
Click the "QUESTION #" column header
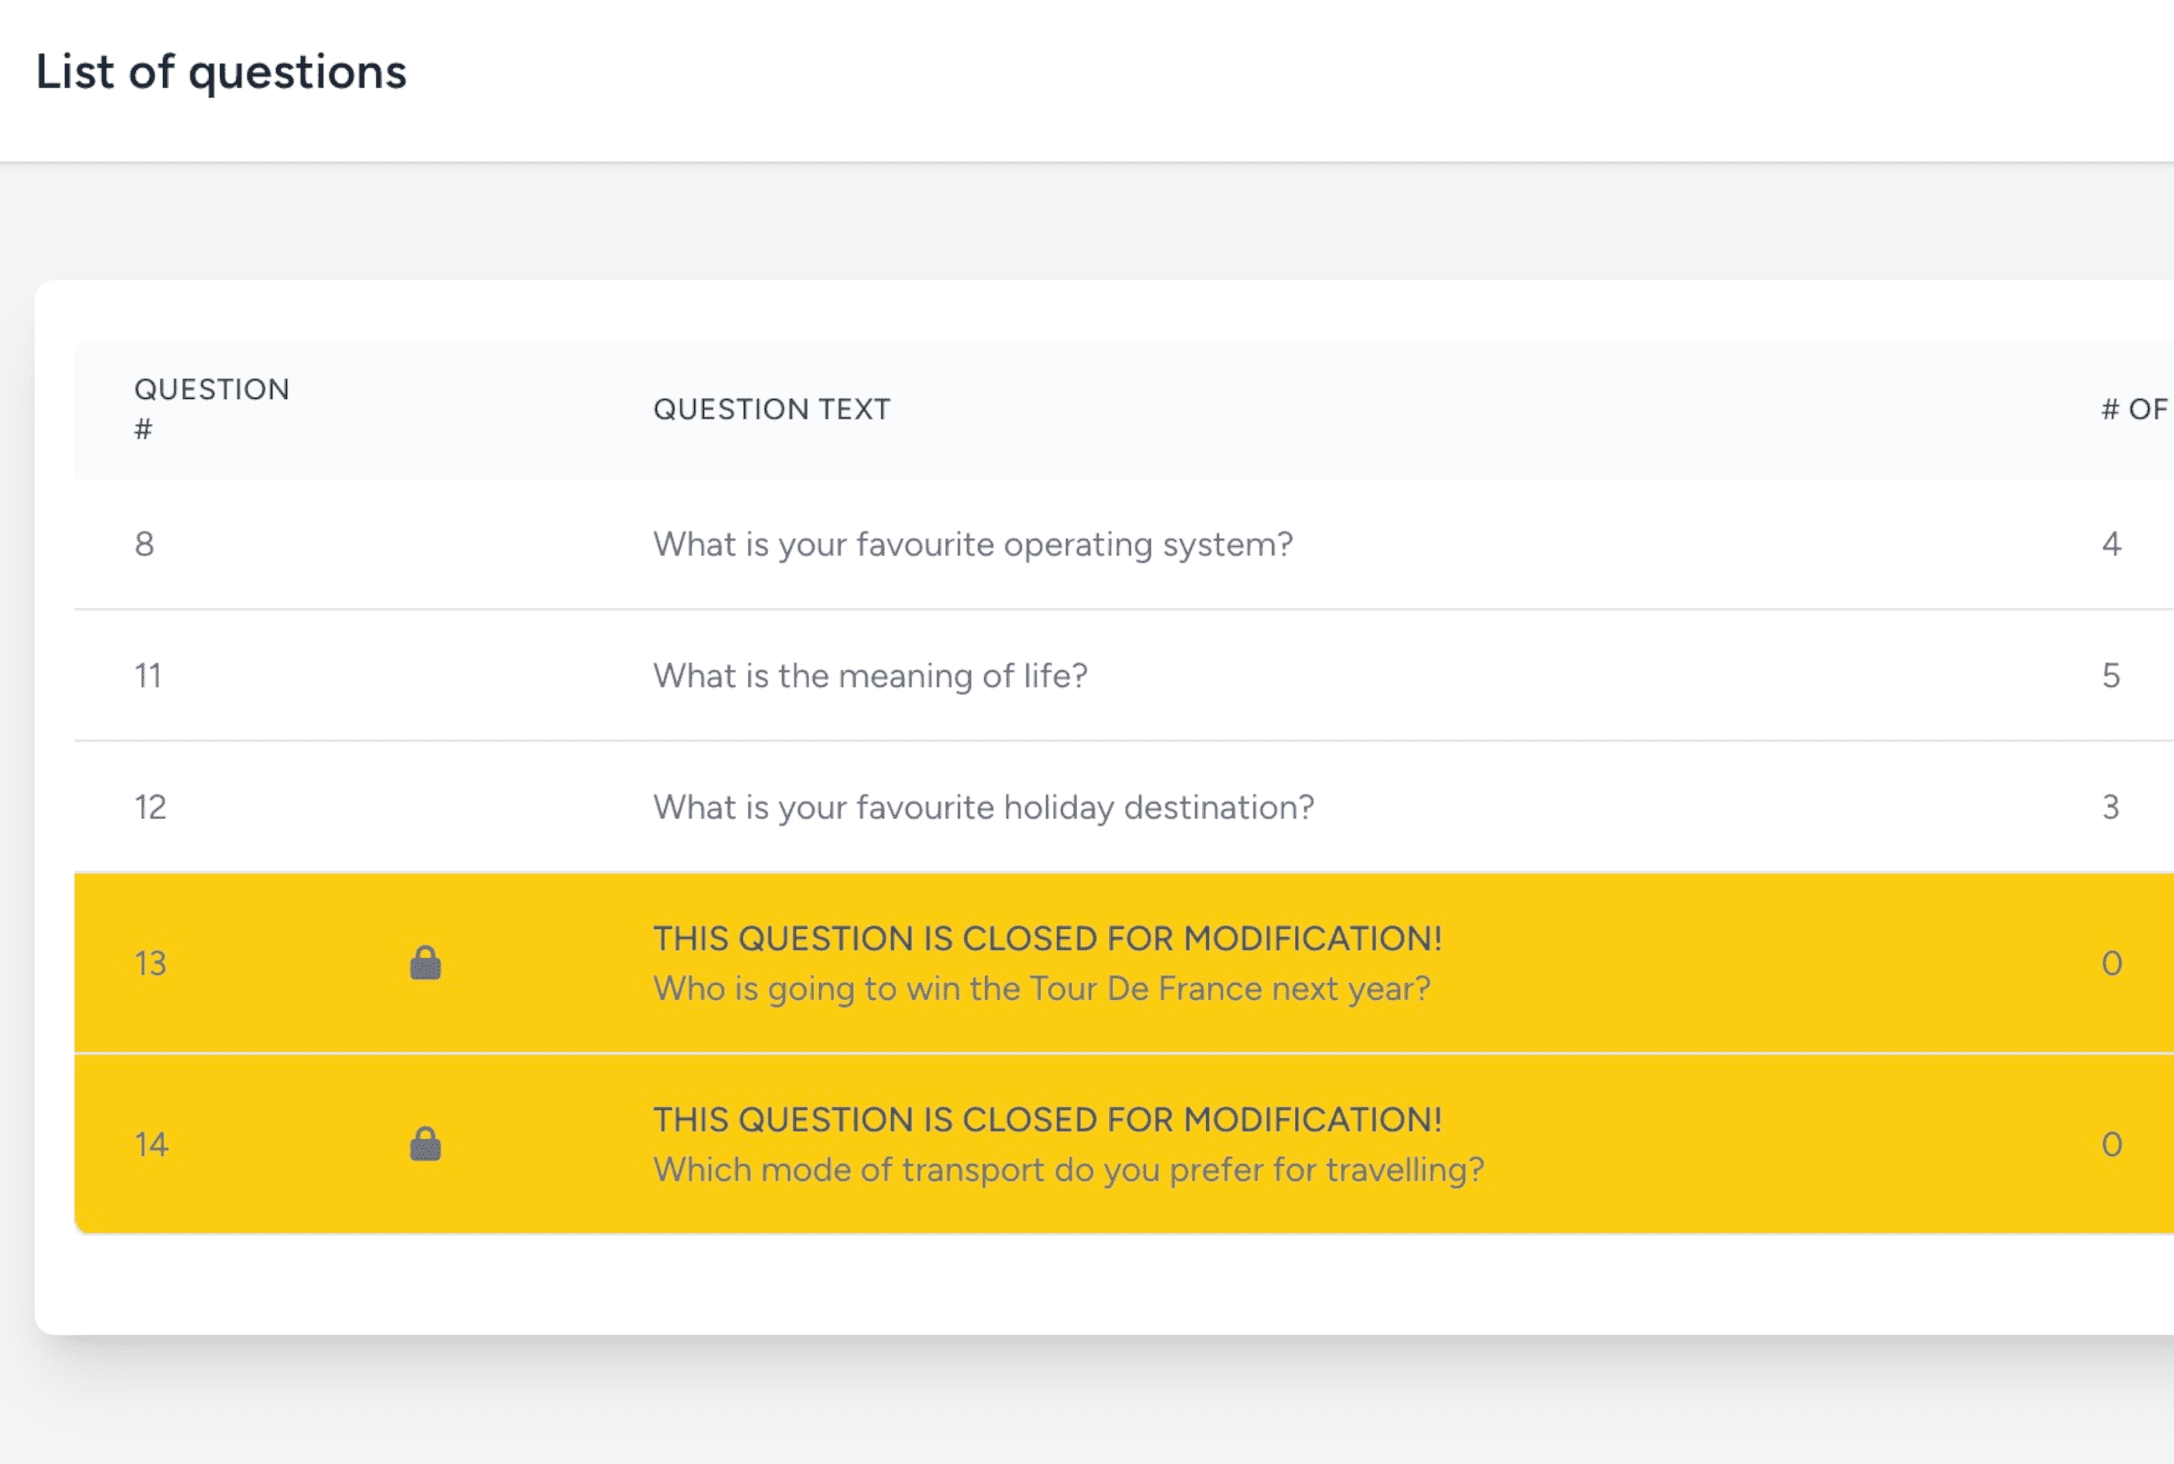pyautogui.click(x=211, y=408)
